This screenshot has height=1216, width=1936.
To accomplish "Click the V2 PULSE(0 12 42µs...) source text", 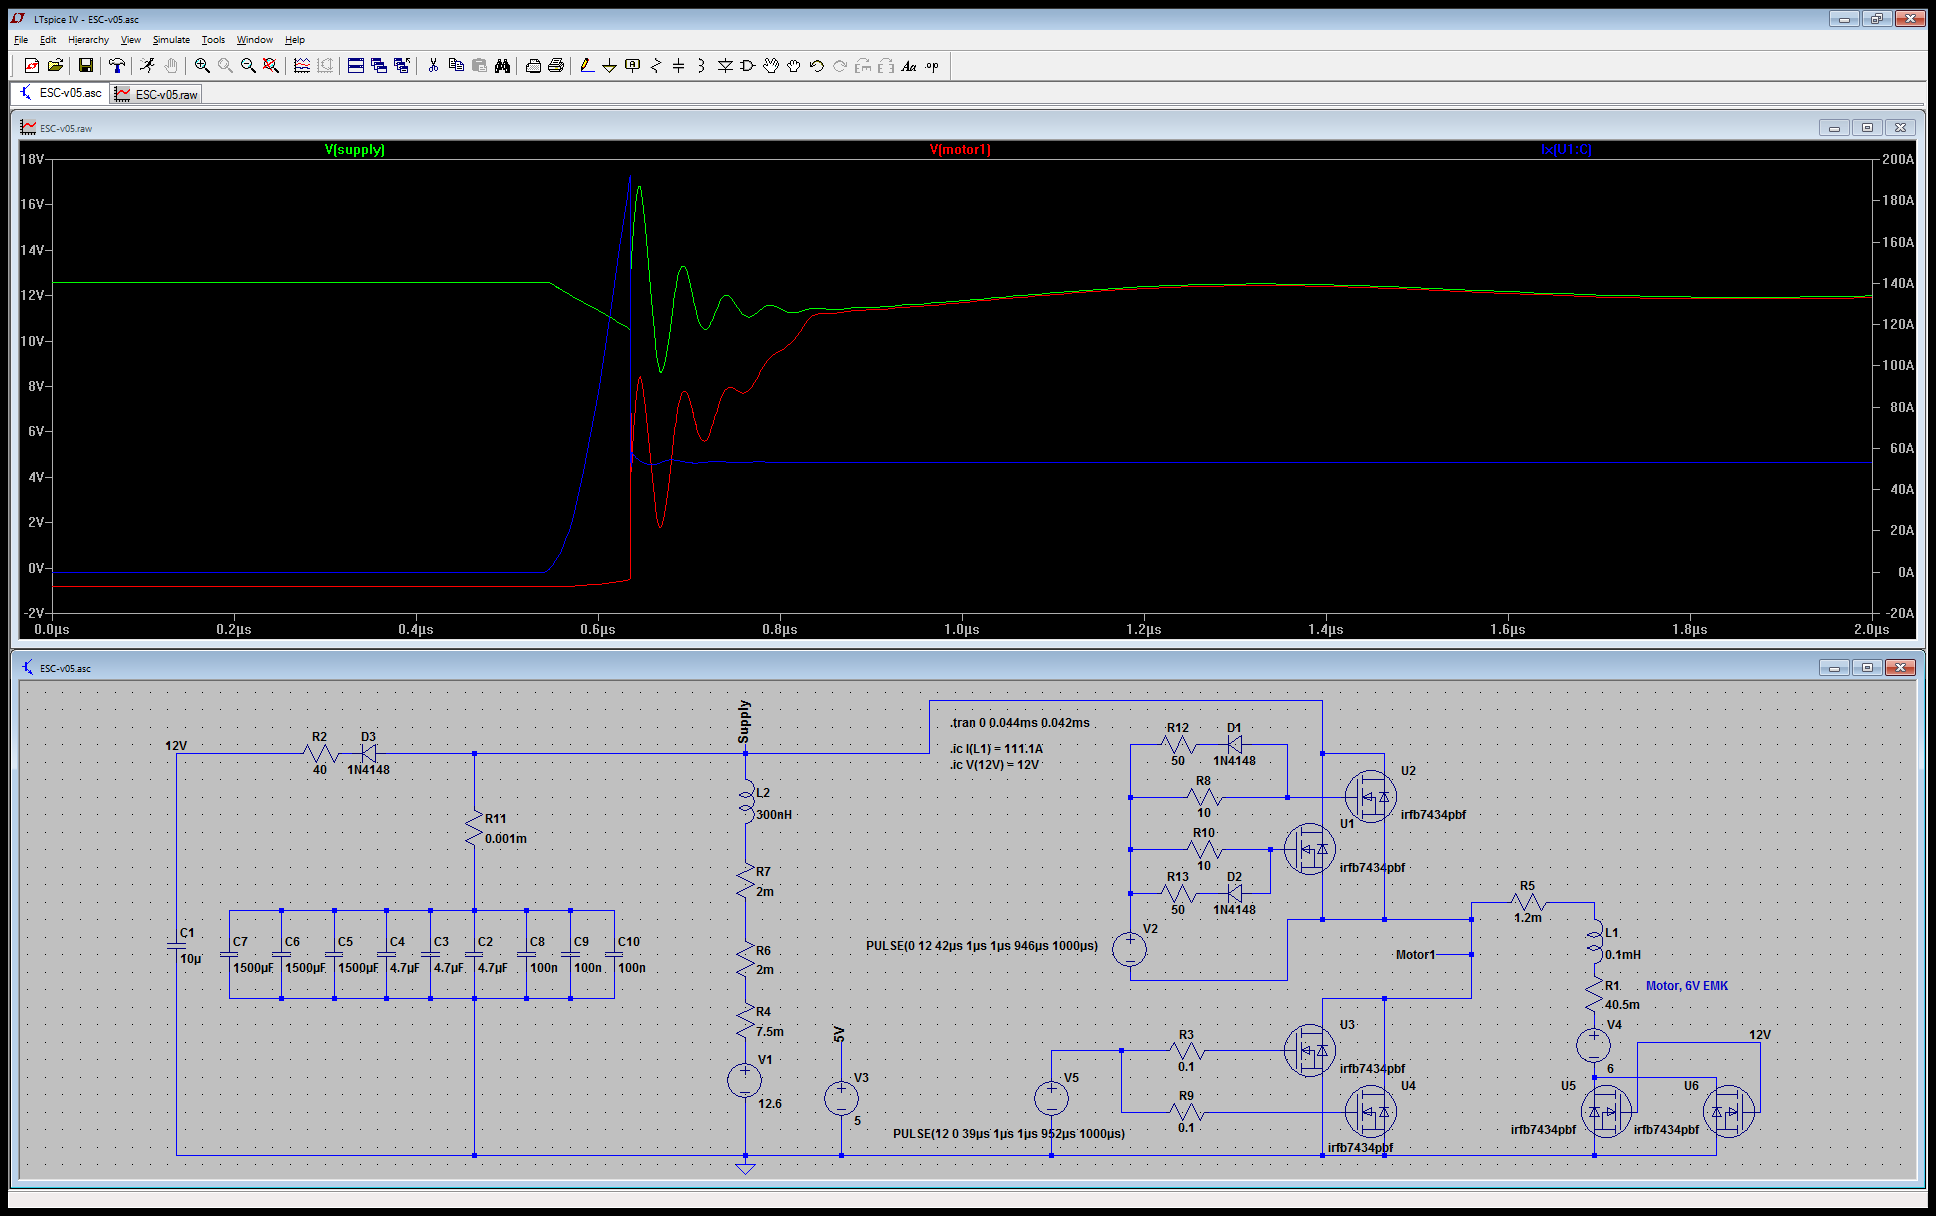I will [x=982, y=946].
